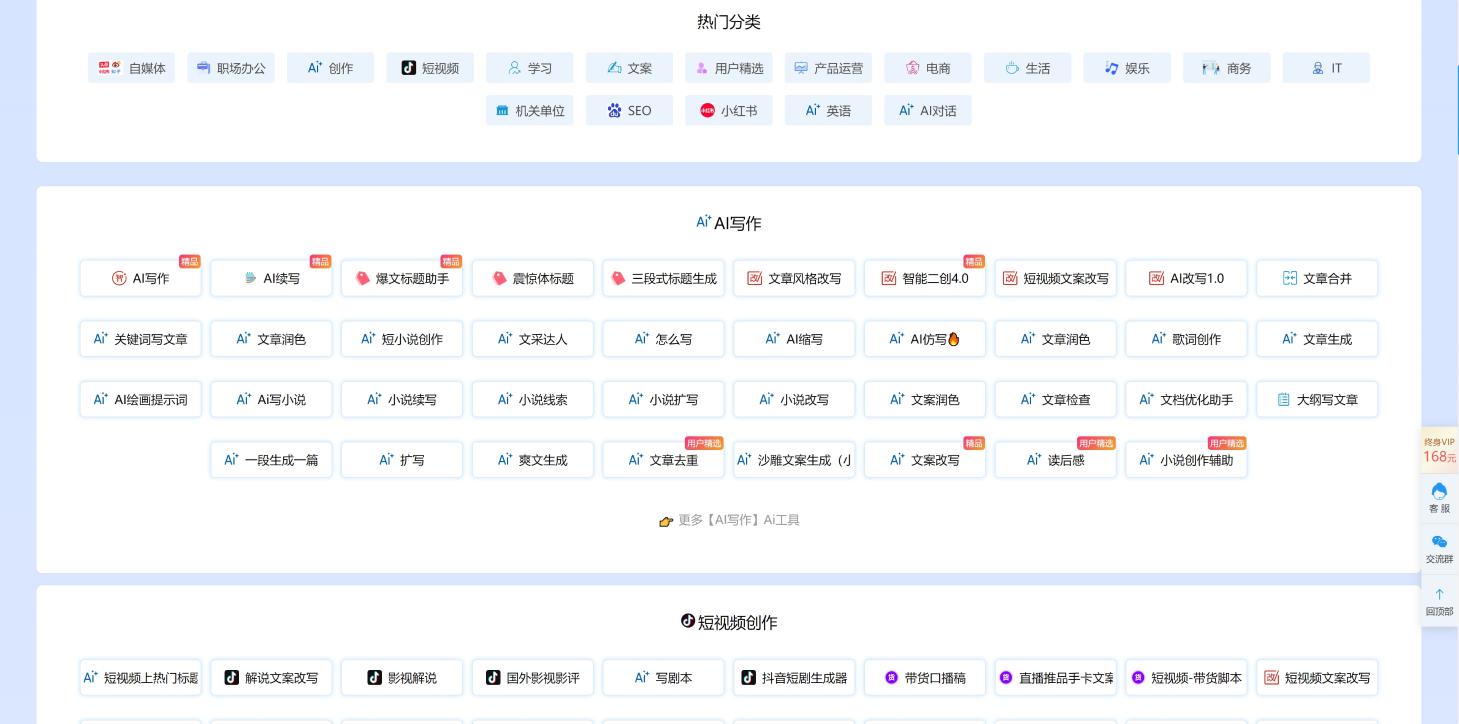Select the 读后感 tool

click(x=1056, y=460)
